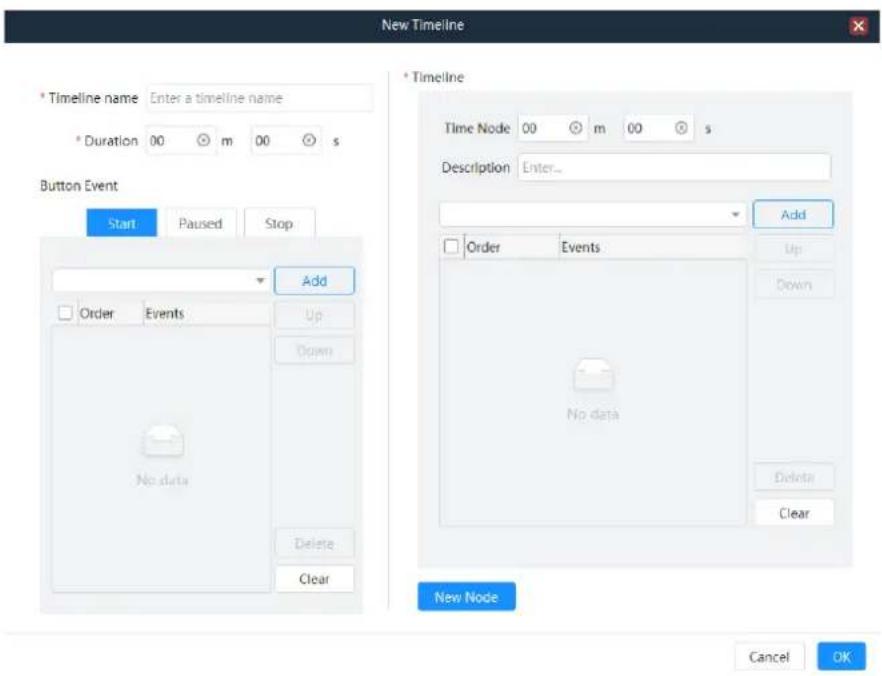The image size is (882, 676).
Task: Focus the Timeline name input field
Action: [x=259, y=98]
